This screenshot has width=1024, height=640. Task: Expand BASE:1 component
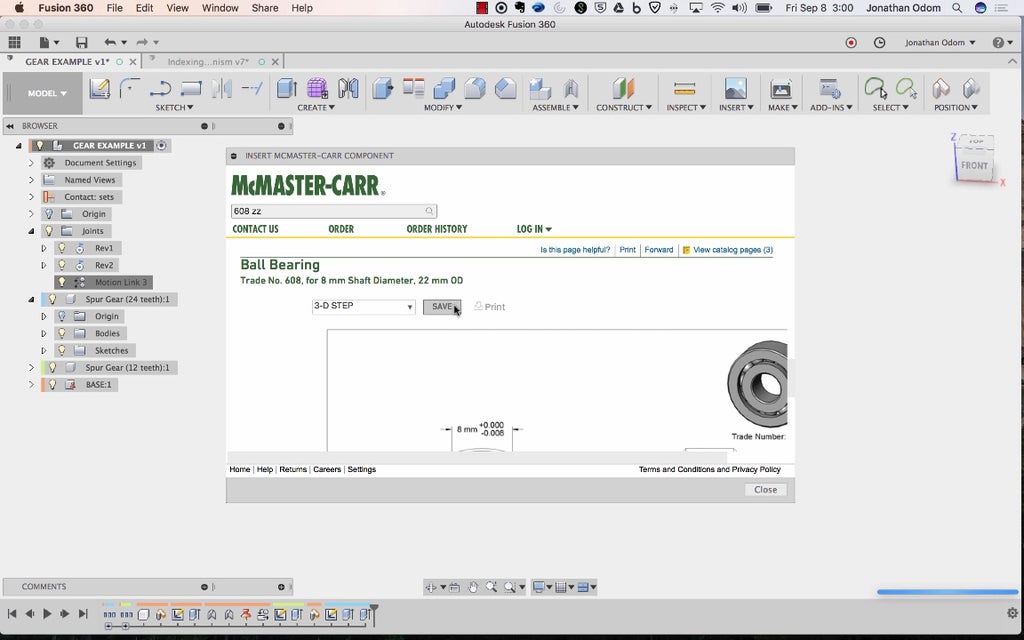point(31,385)
